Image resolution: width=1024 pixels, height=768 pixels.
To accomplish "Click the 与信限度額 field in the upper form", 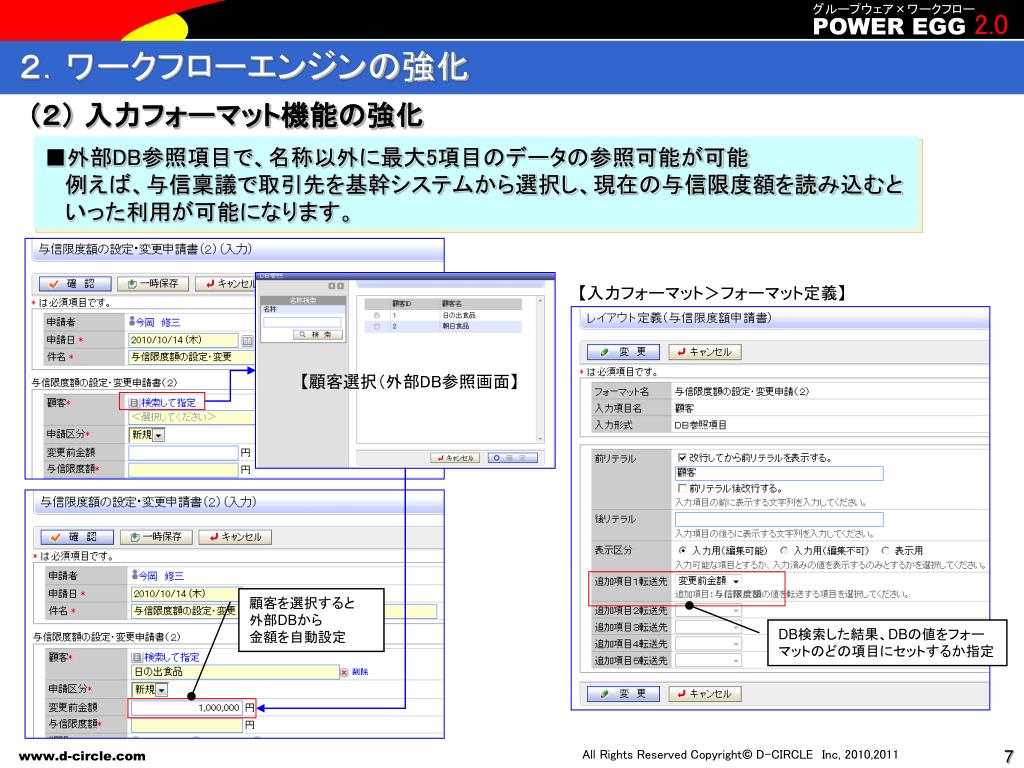I will [x=184, y=470].
